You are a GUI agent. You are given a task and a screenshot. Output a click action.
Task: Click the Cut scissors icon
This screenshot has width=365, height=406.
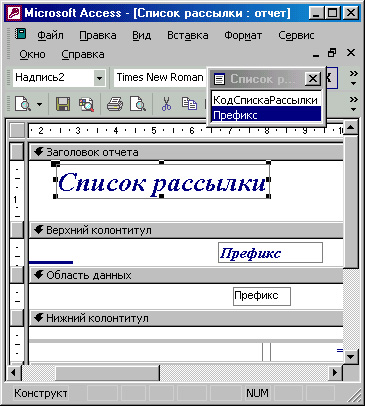(166, 104)
